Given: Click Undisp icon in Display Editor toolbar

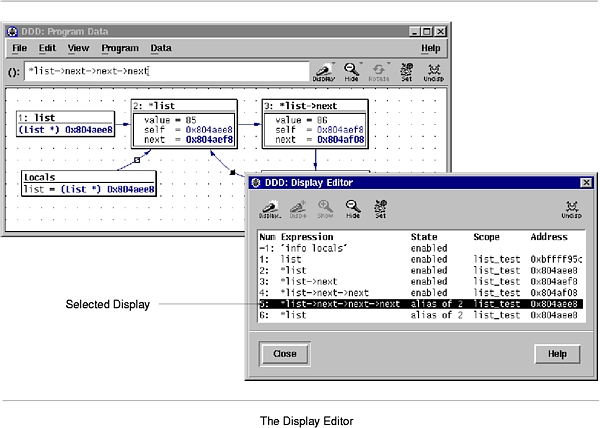Looking at the screenshot, I should click(571, 209).
